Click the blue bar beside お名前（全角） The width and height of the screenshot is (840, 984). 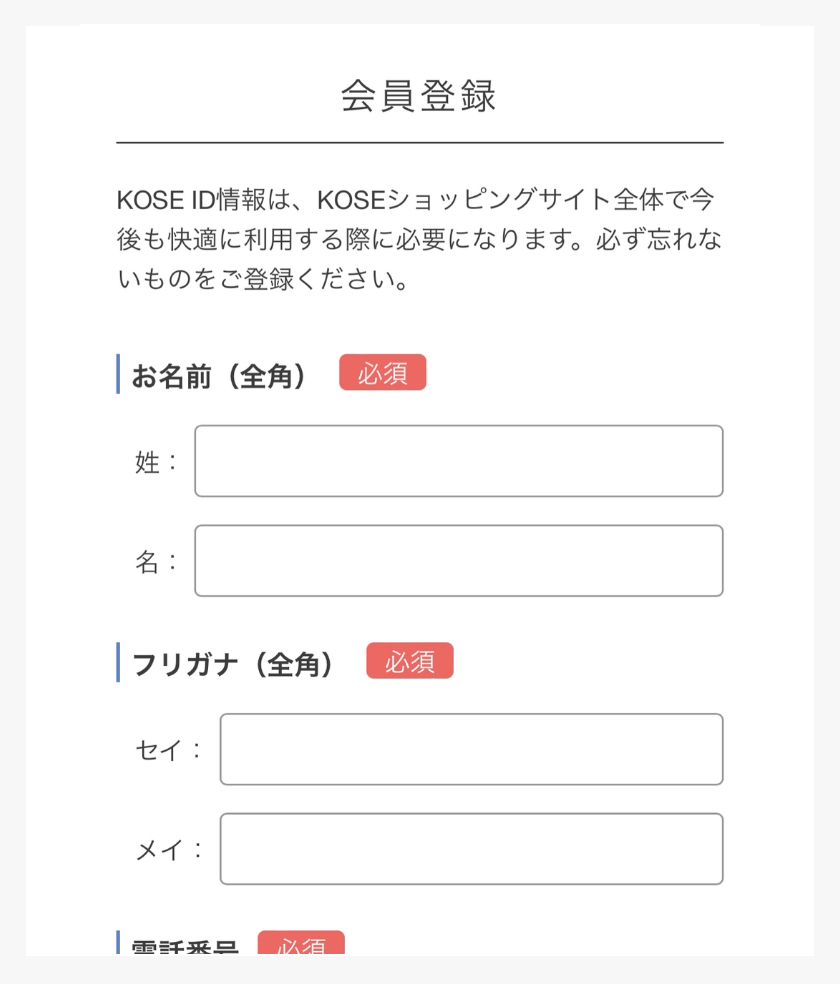point(117,372)
